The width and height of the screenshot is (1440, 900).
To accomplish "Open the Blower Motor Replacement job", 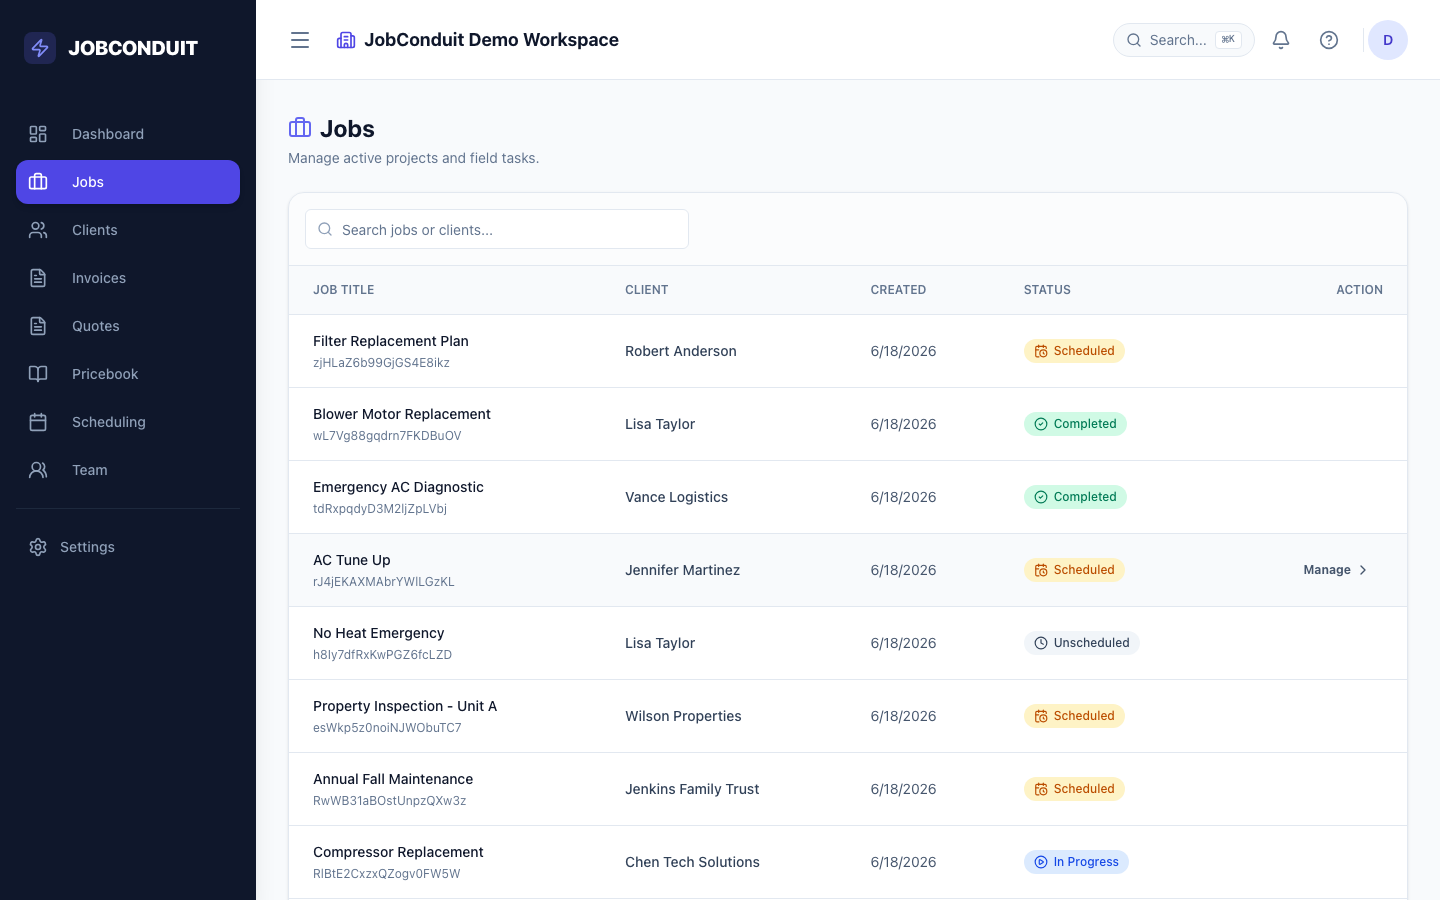I will 402,414.
